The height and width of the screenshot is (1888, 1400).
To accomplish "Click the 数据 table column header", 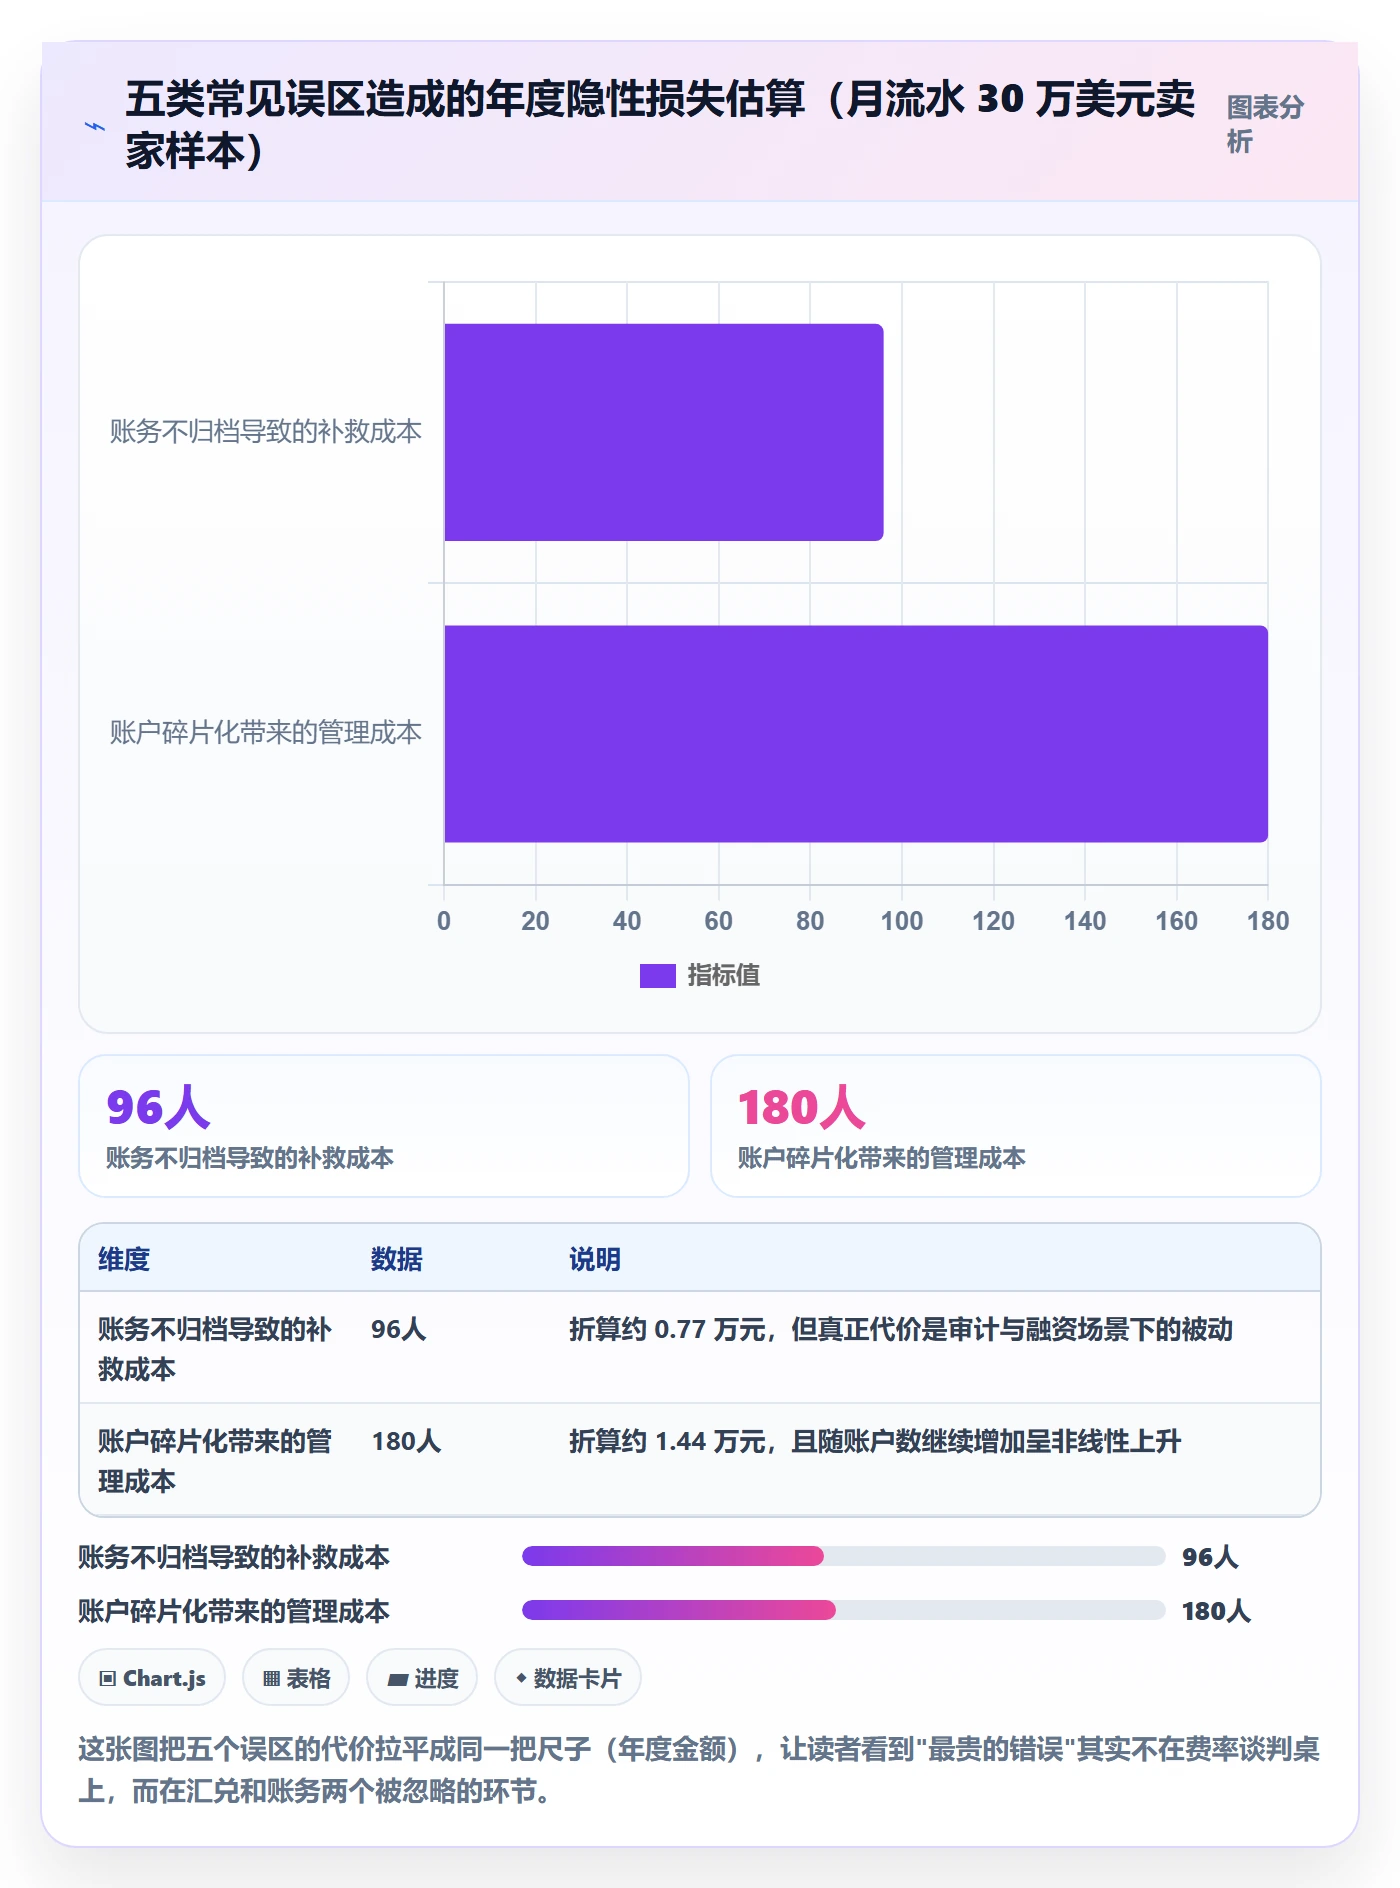I will [396, 1259].
